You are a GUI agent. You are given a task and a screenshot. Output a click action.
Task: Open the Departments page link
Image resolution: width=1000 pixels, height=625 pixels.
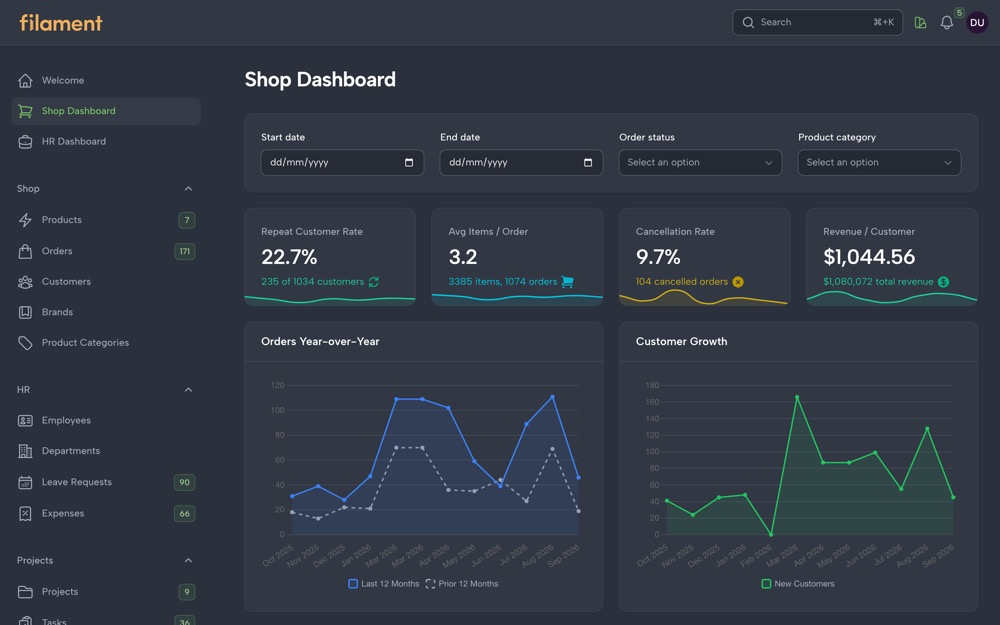[x=106, y=451]
